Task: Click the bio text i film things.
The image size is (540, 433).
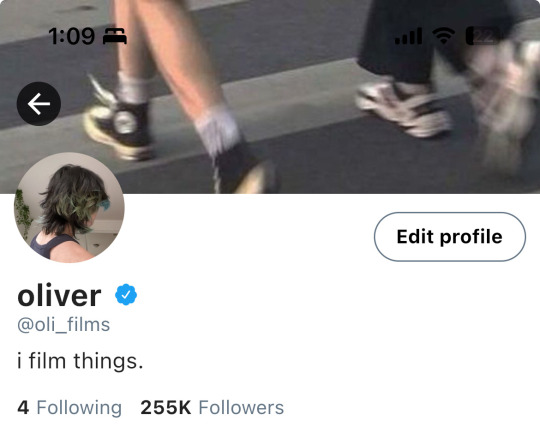Action: coord(80,361)
